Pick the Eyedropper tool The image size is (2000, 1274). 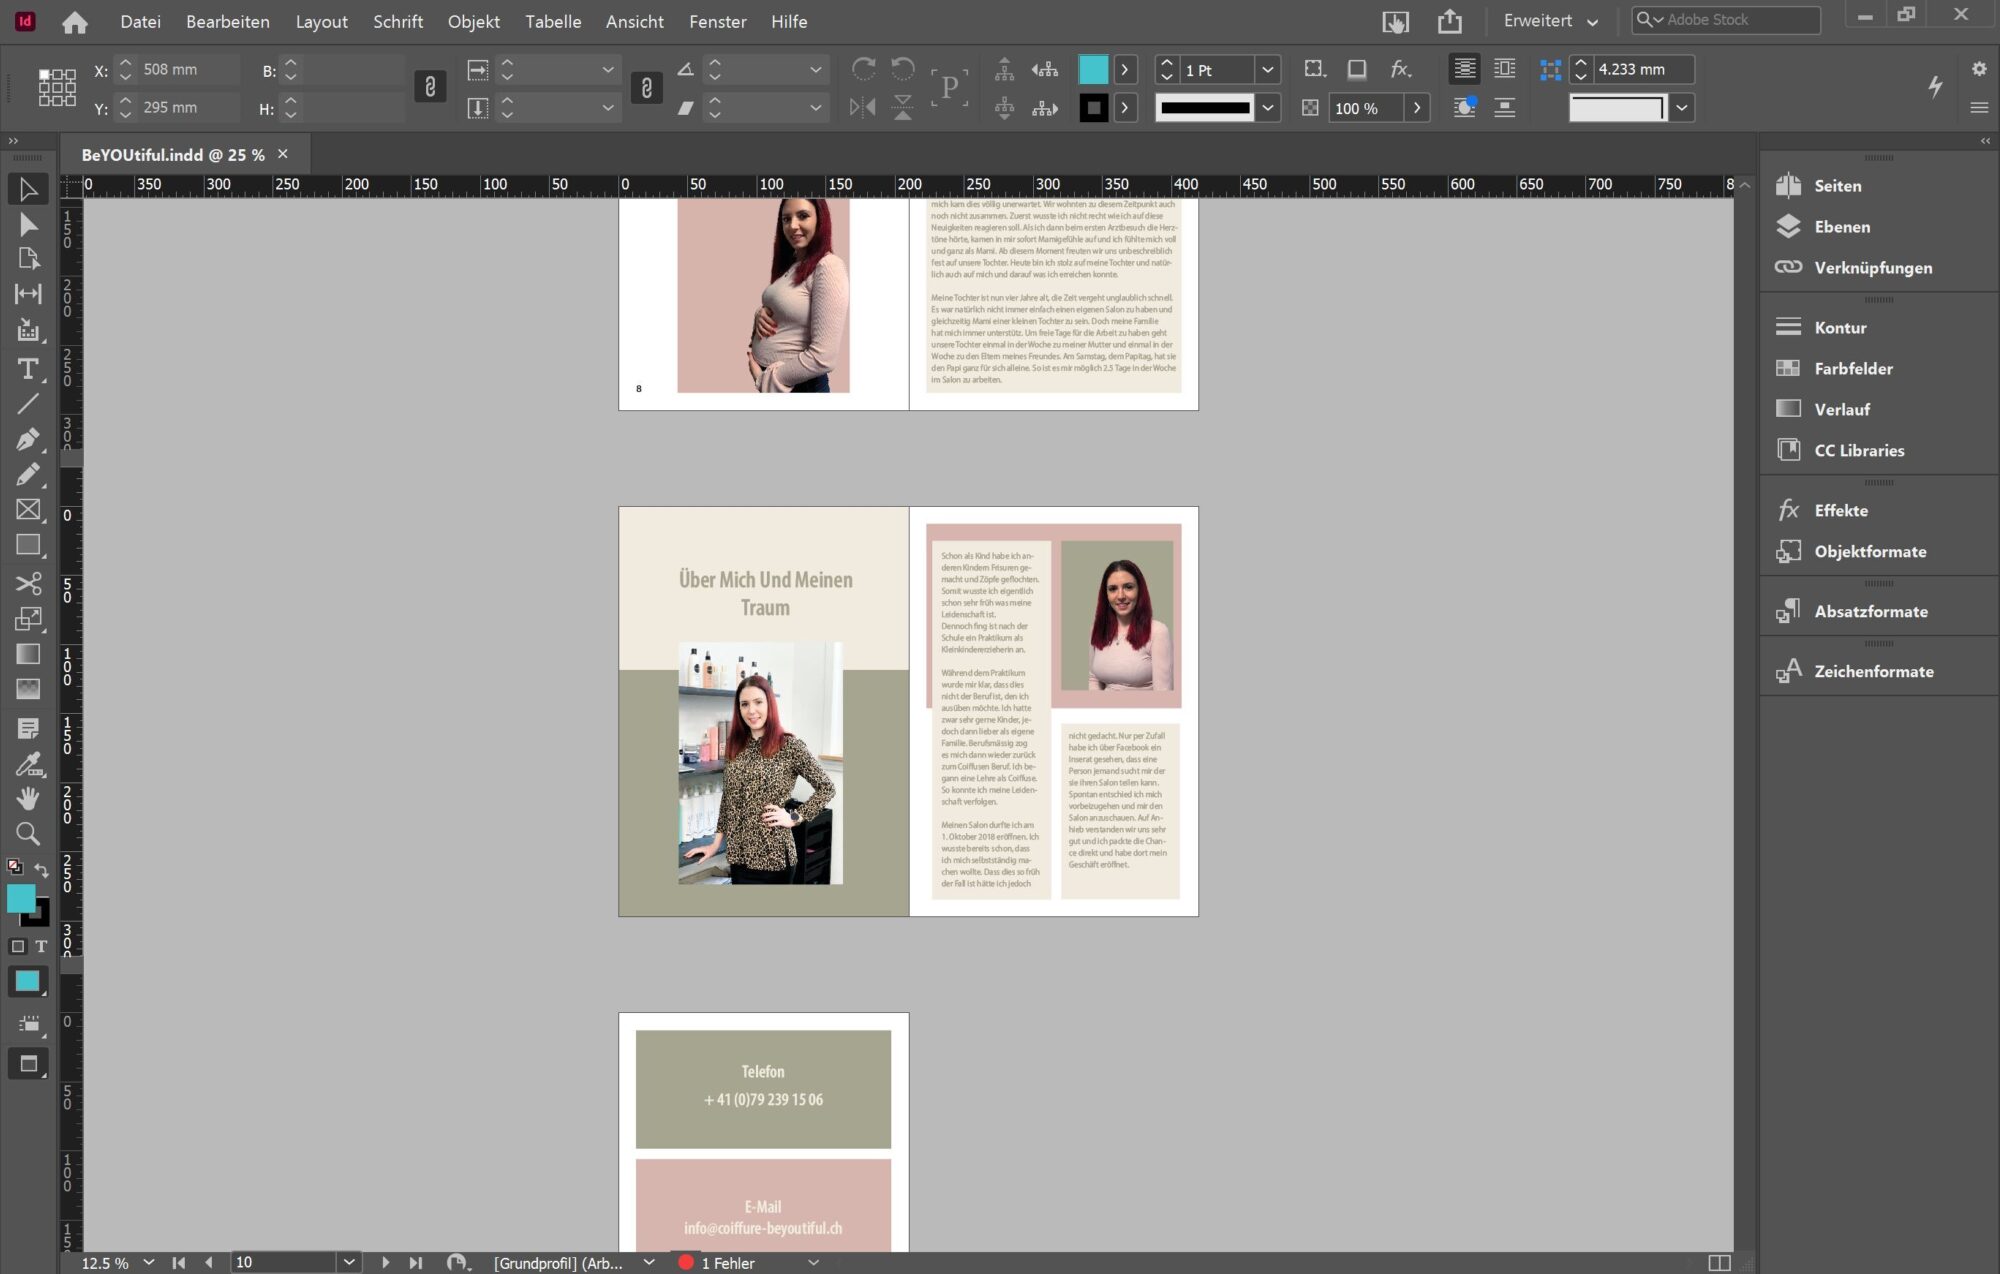28,764
